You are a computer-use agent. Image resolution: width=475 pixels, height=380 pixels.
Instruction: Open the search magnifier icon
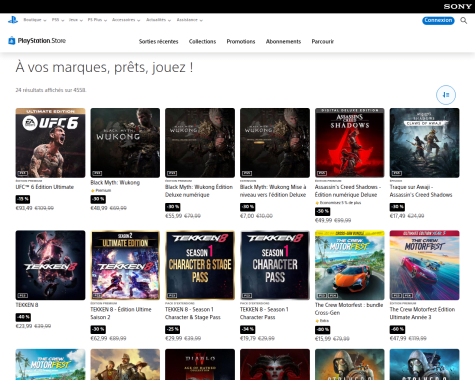[x=463, y=20]
